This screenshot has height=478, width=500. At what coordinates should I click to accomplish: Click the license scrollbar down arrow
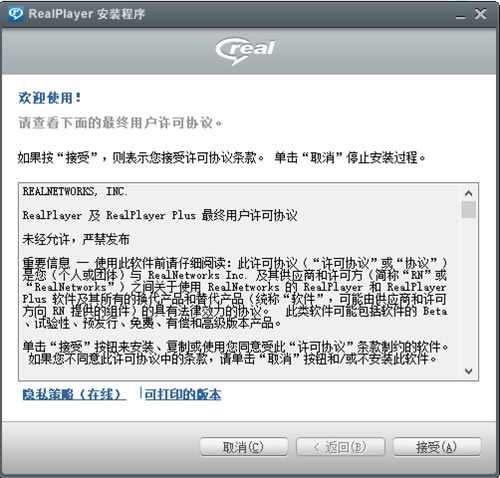[x=468, y=371]
